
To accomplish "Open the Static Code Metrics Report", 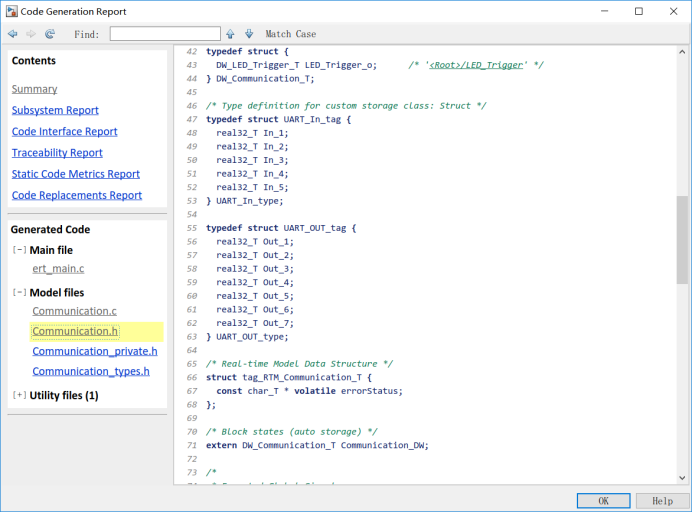I will [x=75, y=174].
